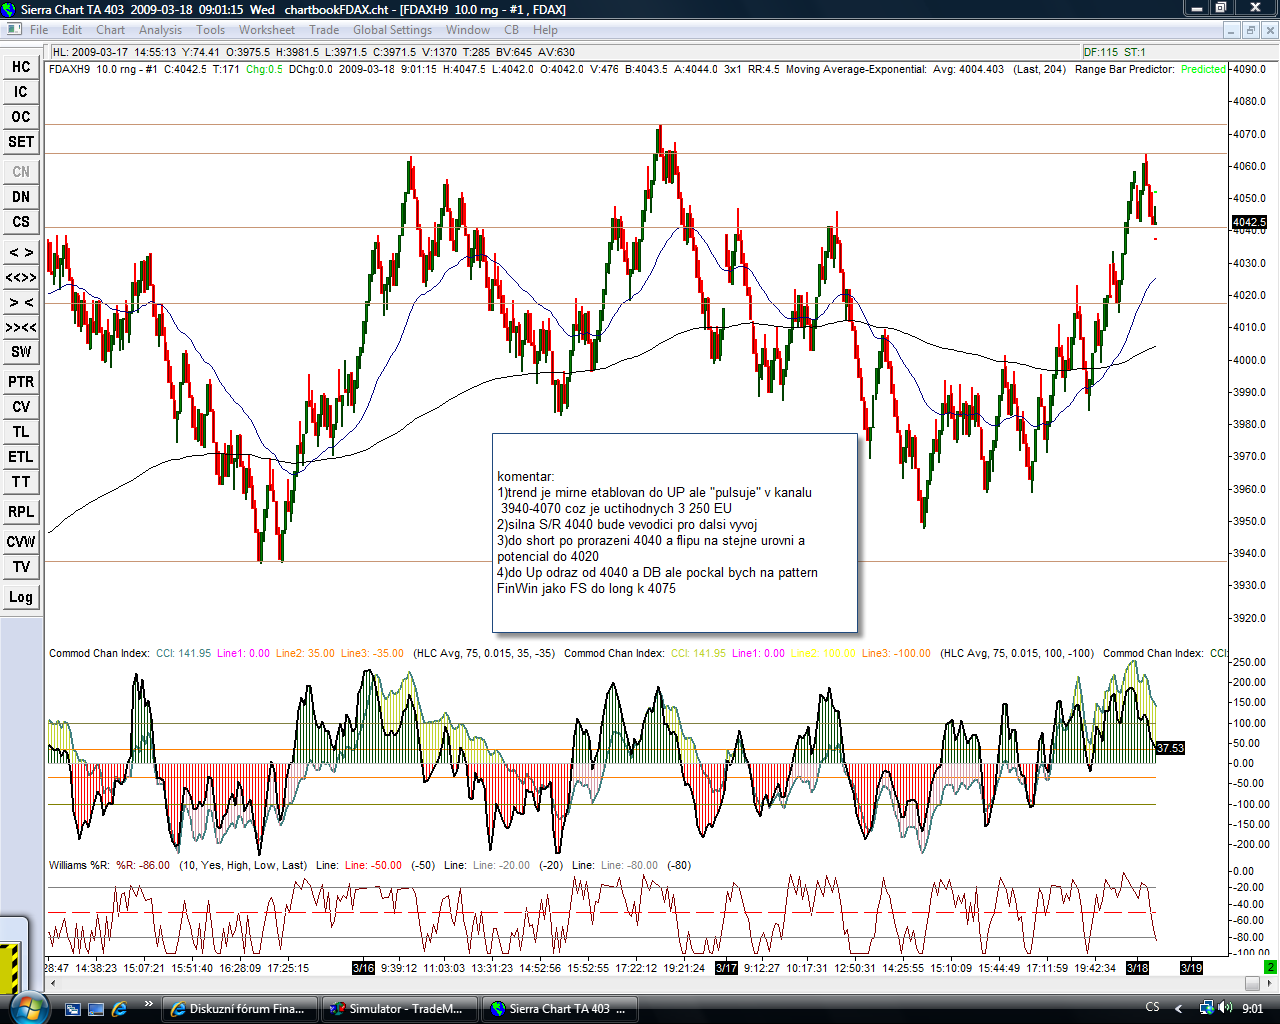Screen dimensions: 1280x1024
Task: Click the green '2' box under price scale
Action: point(1270,967)
